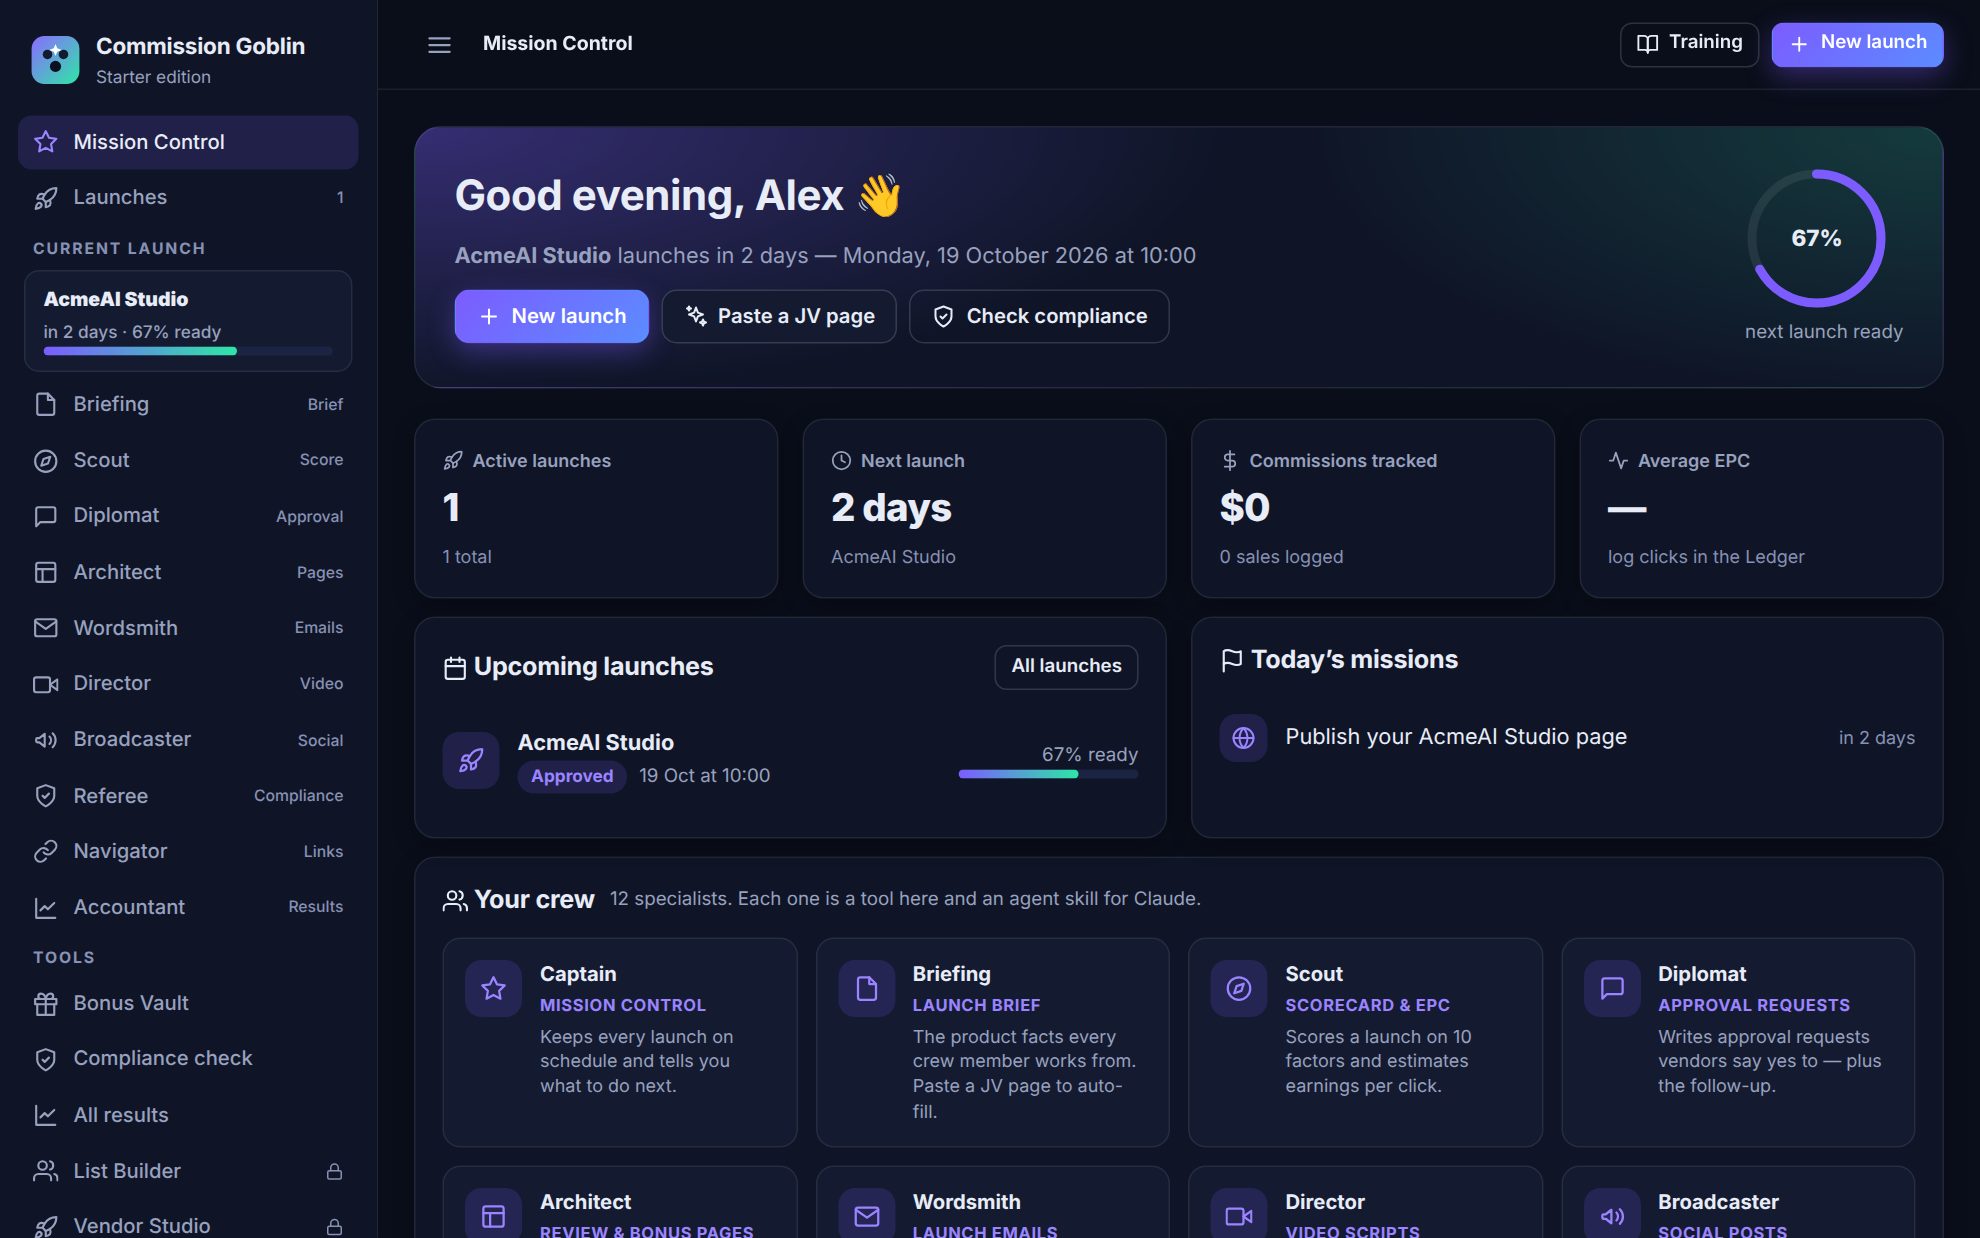Click the sidebar AcmeAI Studio progress bar
This screenshot has width=1980, height=1238.
point(188,351)
